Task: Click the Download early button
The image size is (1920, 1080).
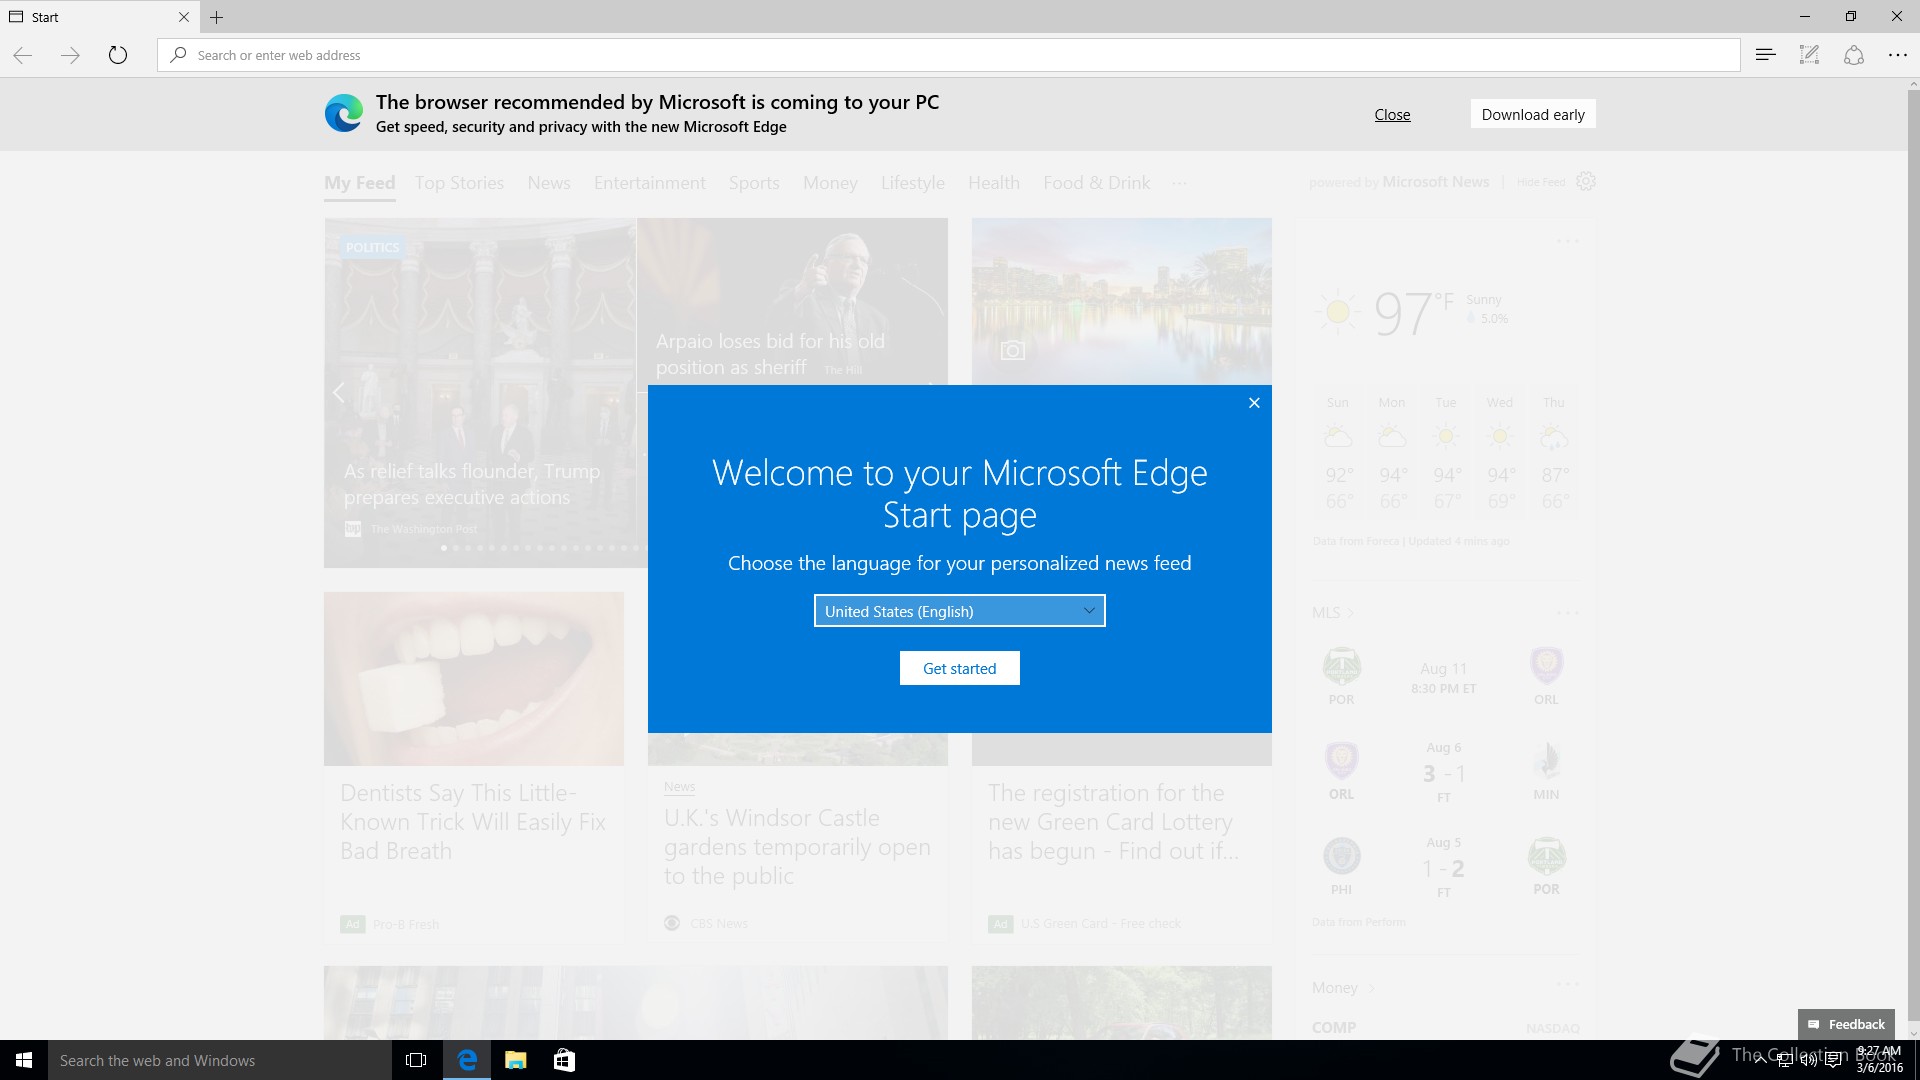Action: [x=1533, y=114]
